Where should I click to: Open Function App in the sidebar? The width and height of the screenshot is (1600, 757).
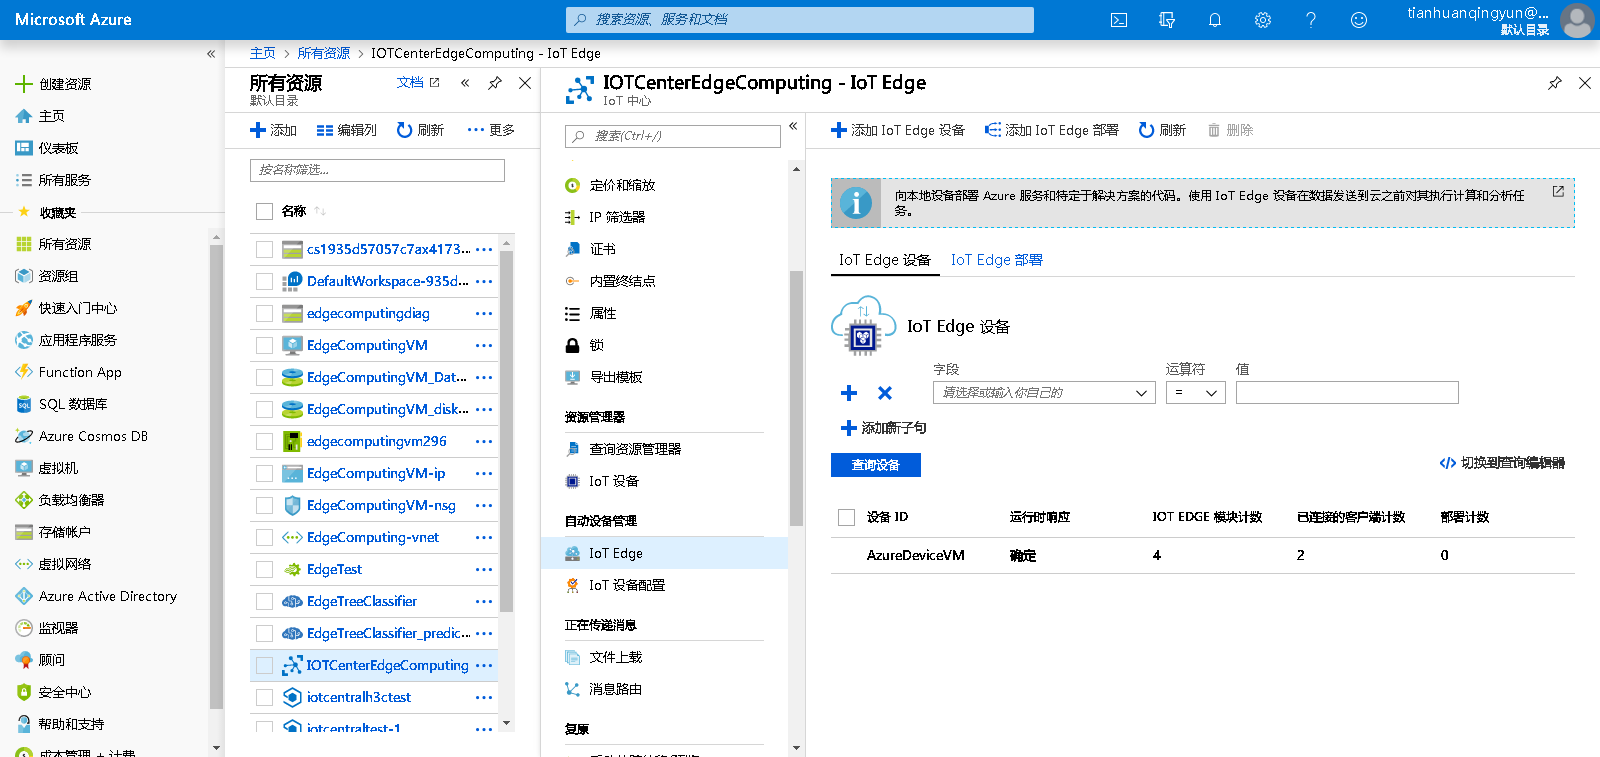80,372
